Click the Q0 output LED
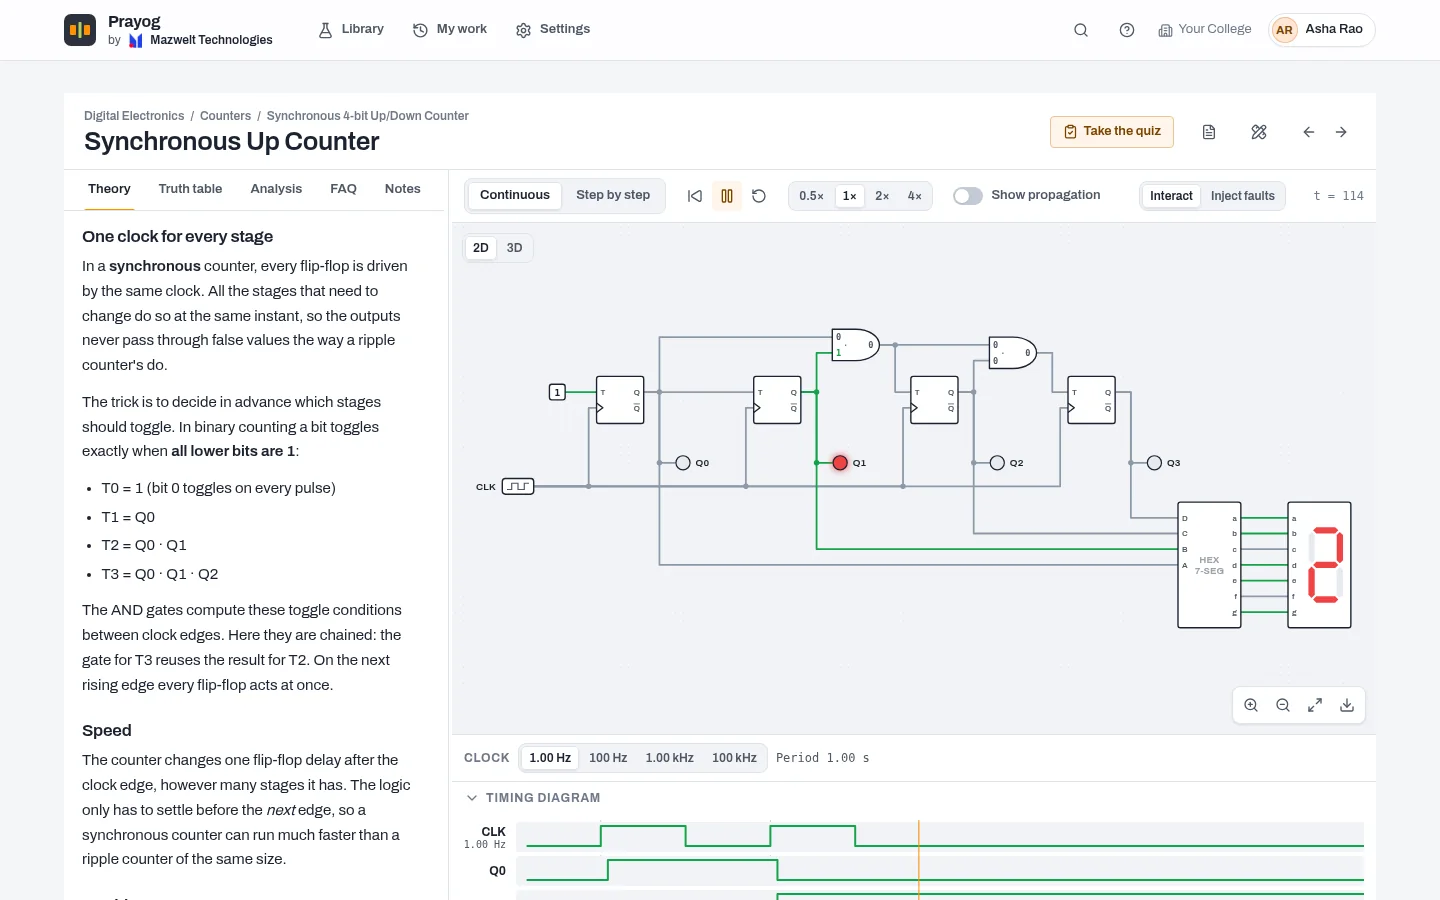The height and width of the screenshot is (900, 1440). [x=683, y=463]
